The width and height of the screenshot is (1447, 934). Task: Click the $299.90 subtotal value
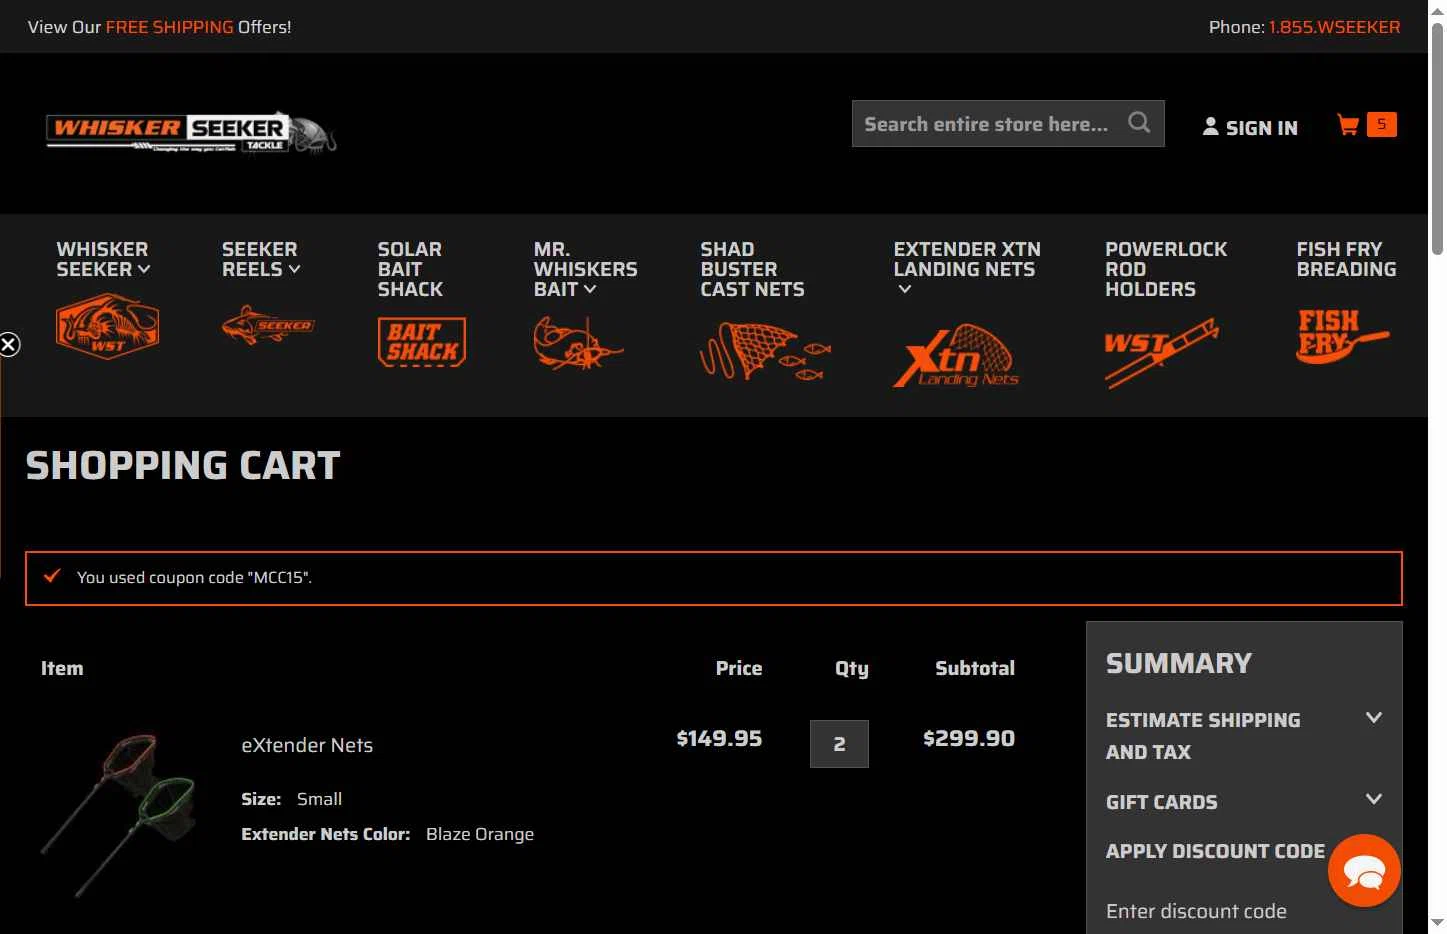pyautogui.click(x=969, y=738)
